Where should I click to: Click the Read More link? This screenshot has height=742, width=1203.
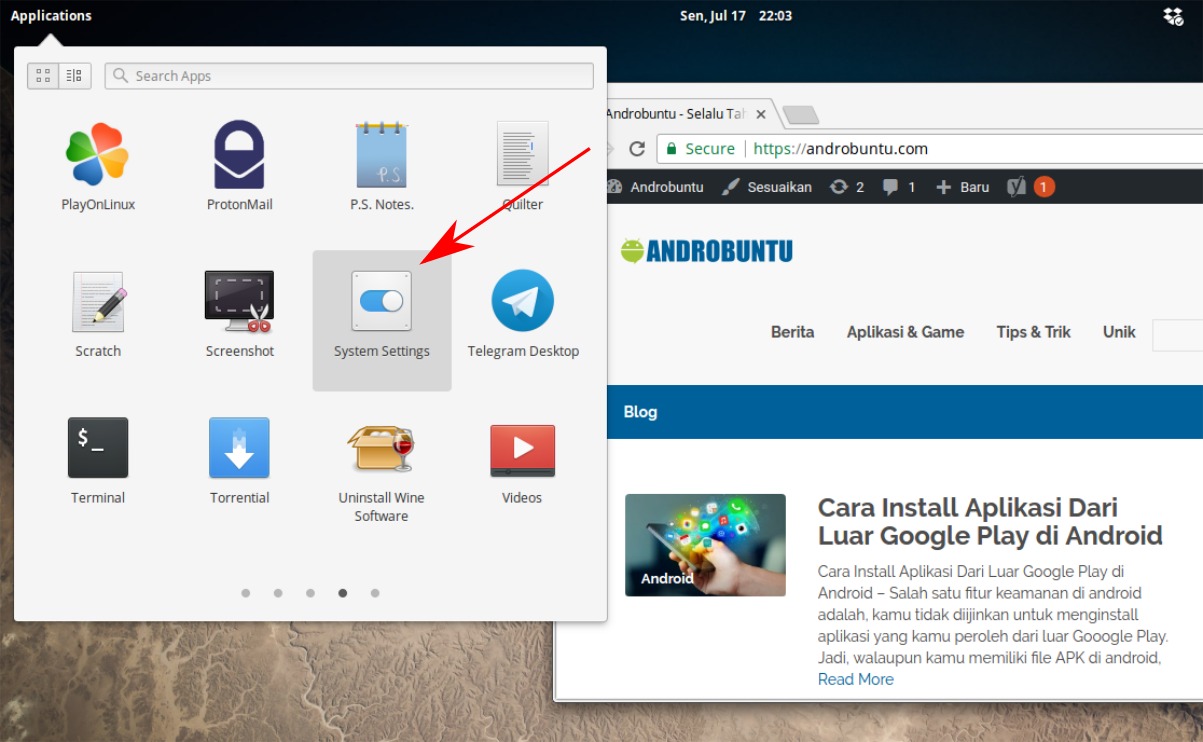855,679
